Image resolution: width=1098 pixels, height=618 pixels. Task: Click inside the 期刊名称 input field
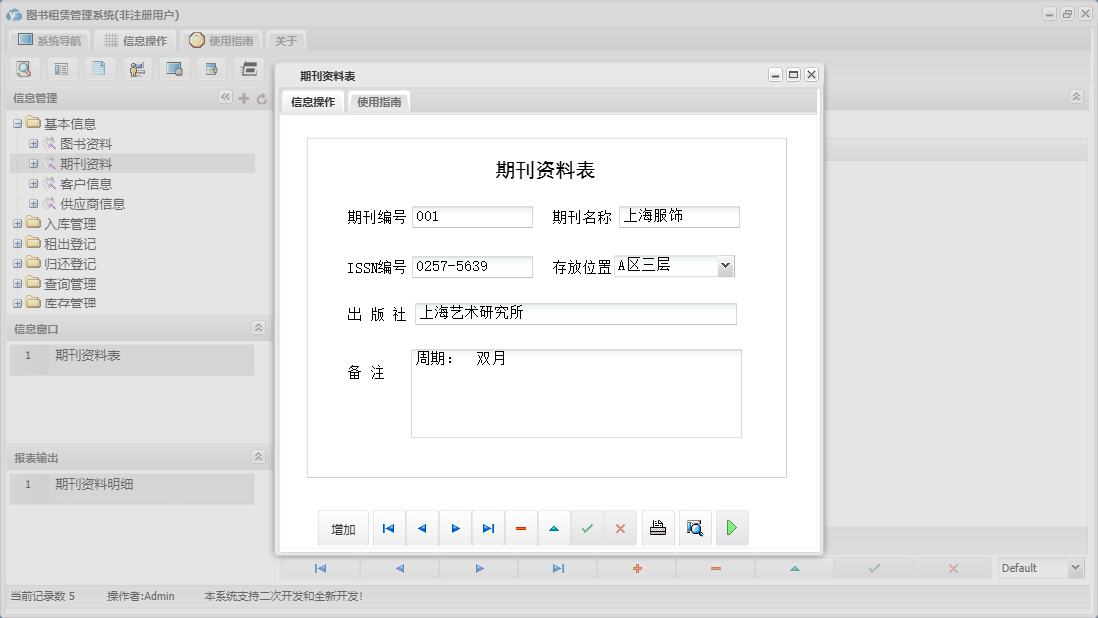click(679, 216)
